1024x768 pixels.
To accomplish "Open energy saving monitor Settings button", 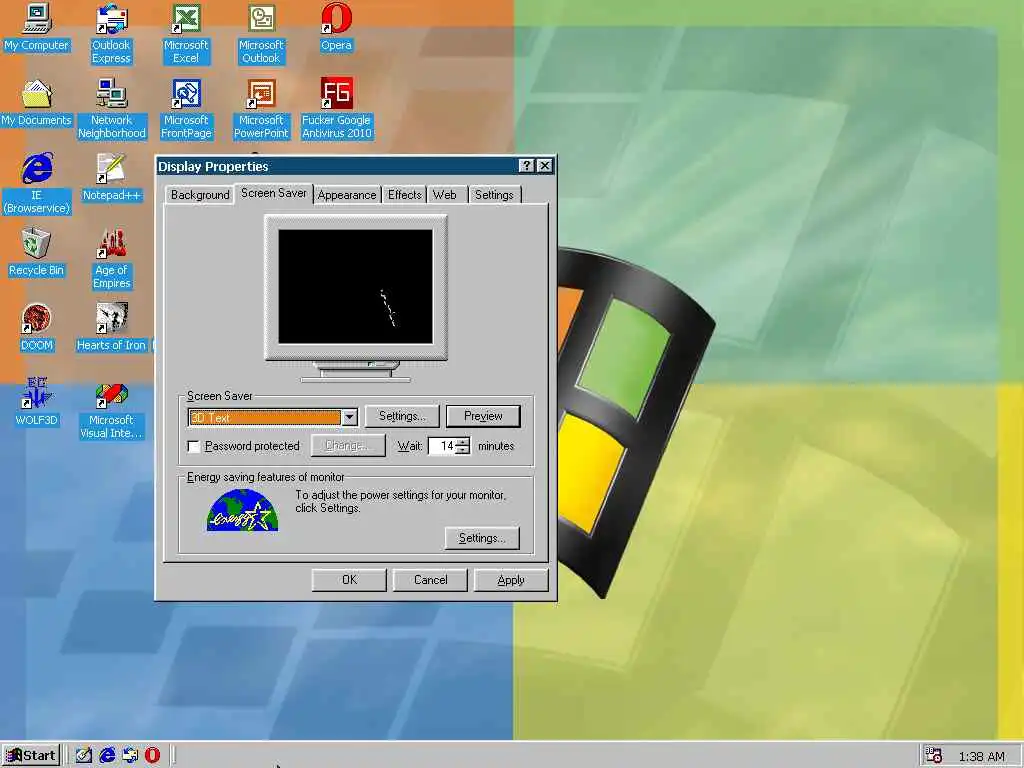I will coord(482,538).
